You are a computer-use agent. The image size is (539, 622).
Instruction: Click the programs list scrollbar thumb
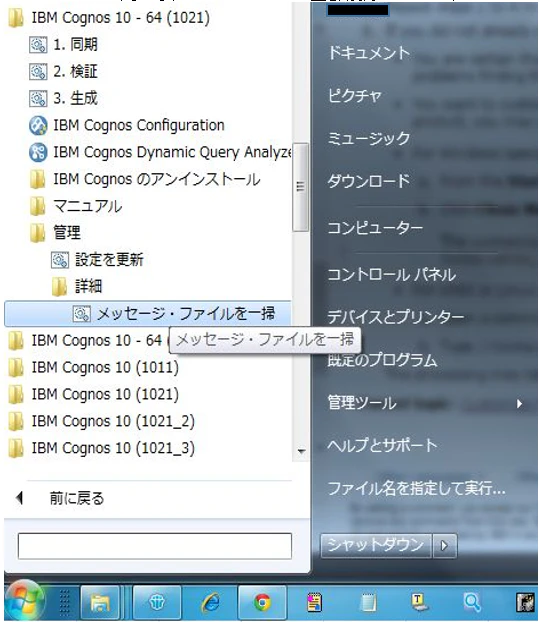(300, 187)
